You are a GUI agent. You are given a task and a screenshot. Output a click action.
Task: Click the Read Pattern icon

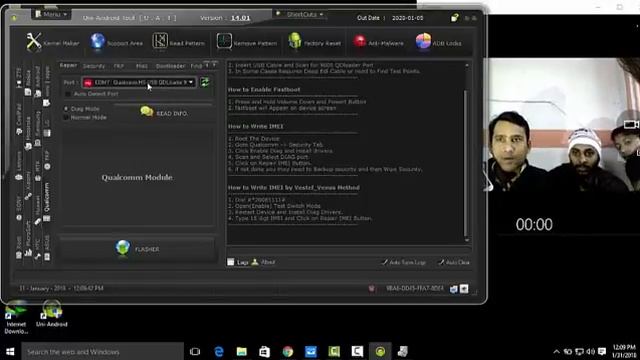pyautogui.click(x=160, y=41)
